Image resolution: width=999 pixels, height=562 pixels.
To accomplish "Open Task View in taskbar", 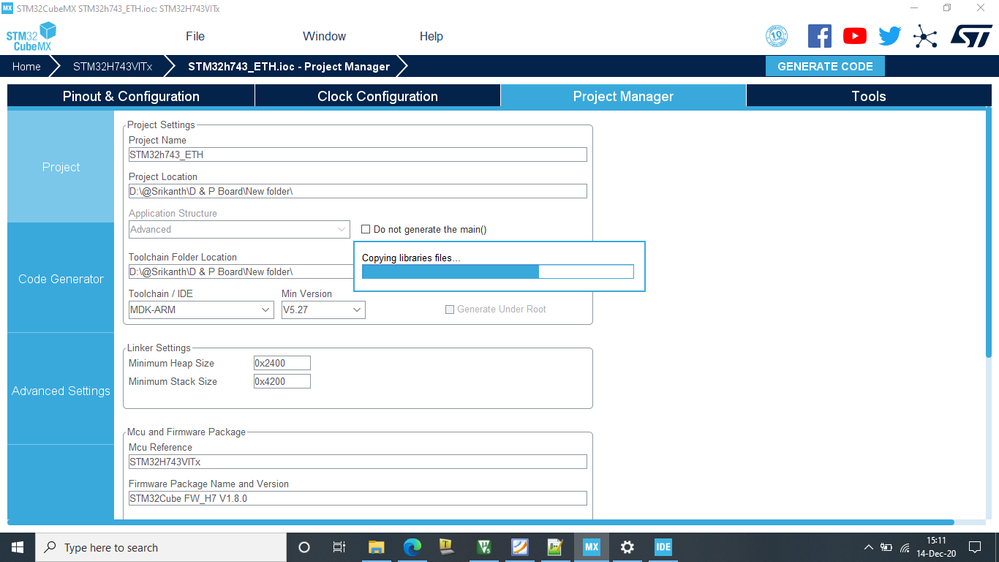I will point(339,547).
